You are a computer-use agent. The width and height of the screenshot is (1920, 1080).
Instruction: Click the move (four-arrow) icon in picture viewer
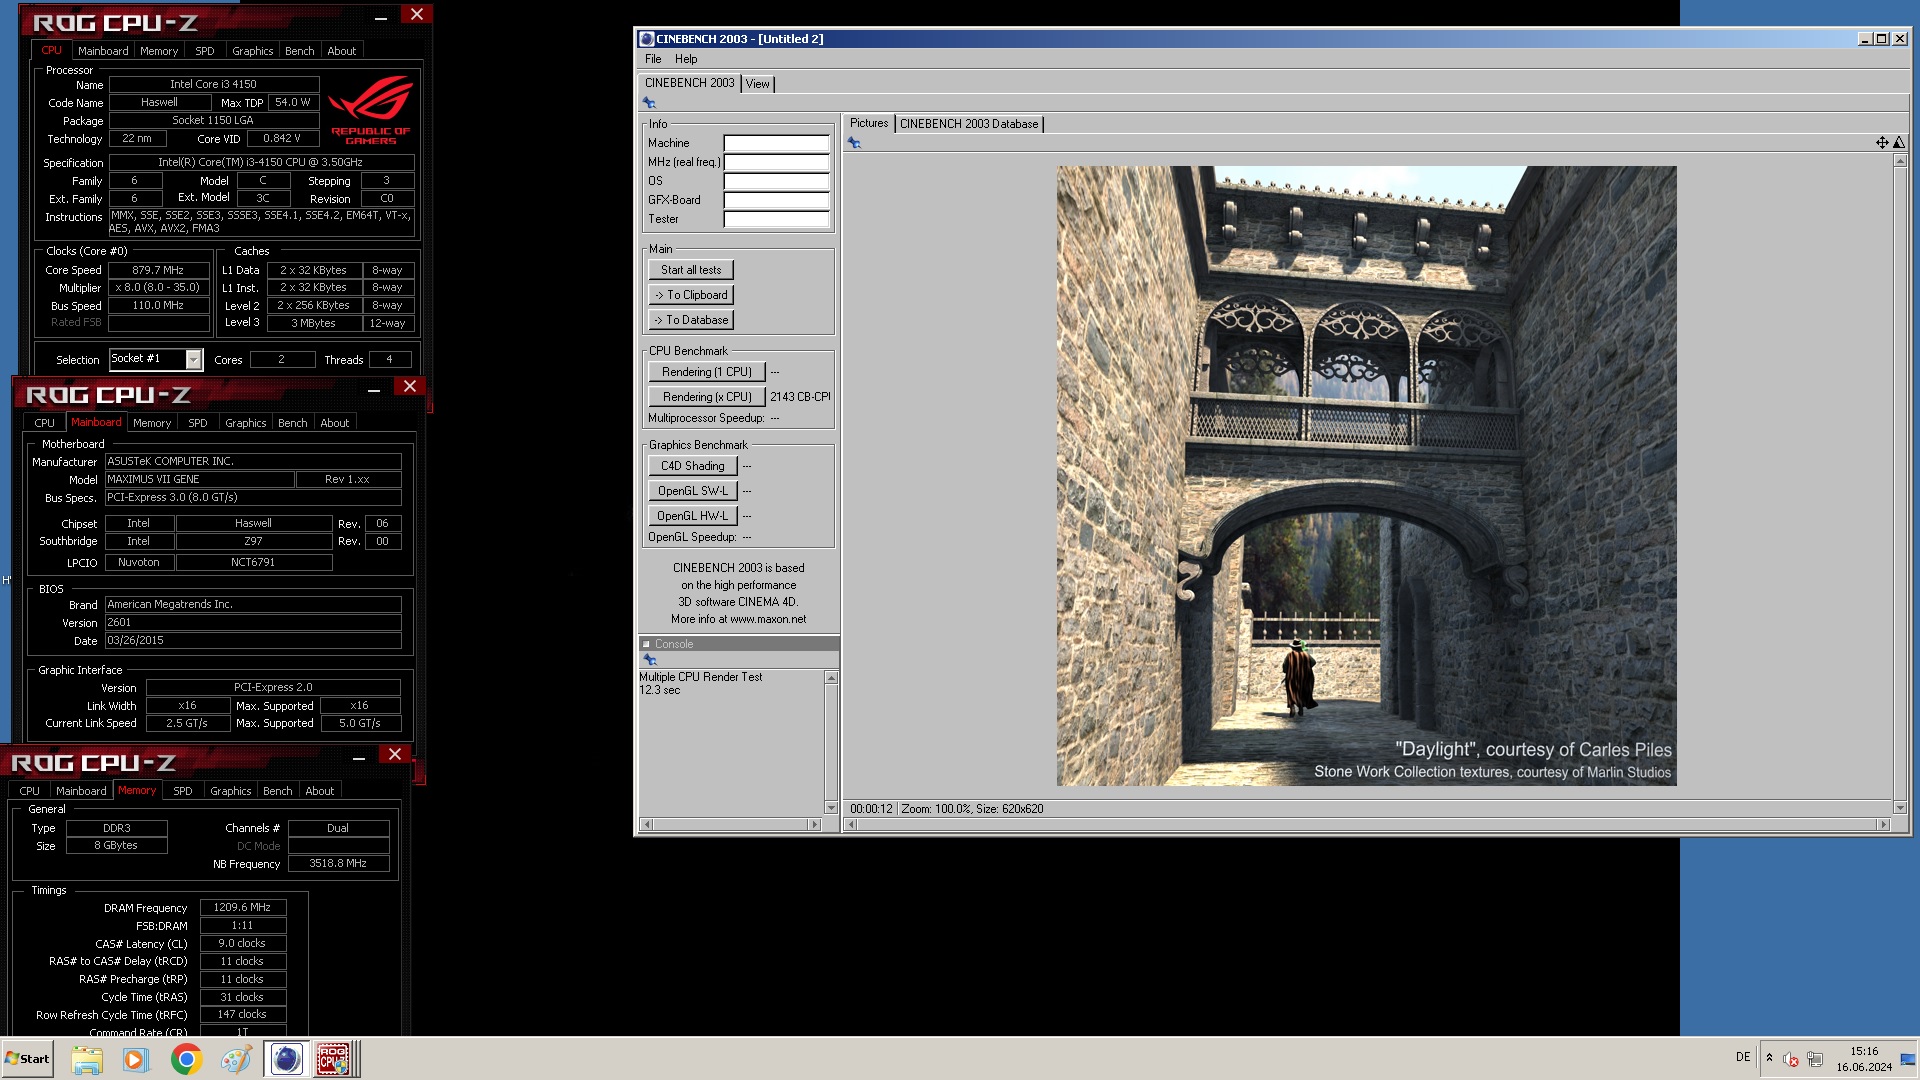(1882, 143)
